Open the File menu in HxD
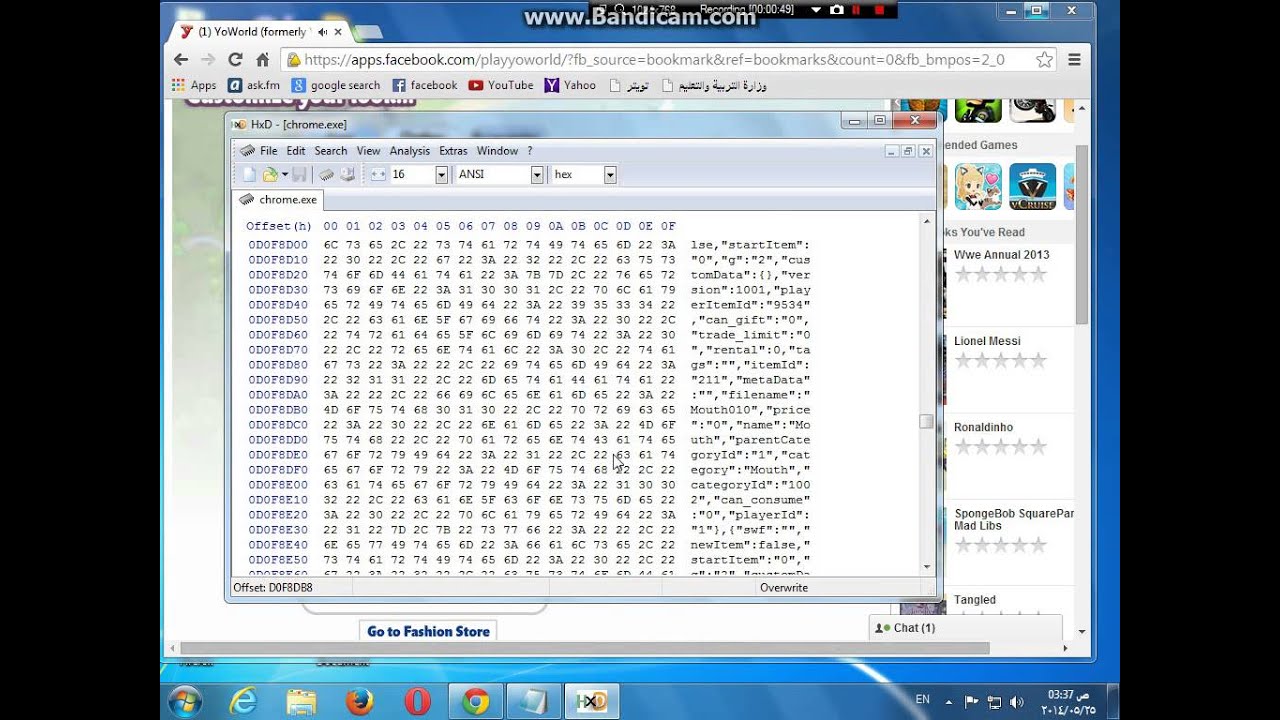Screen dimensions: 1280x720 pos(268,151)
